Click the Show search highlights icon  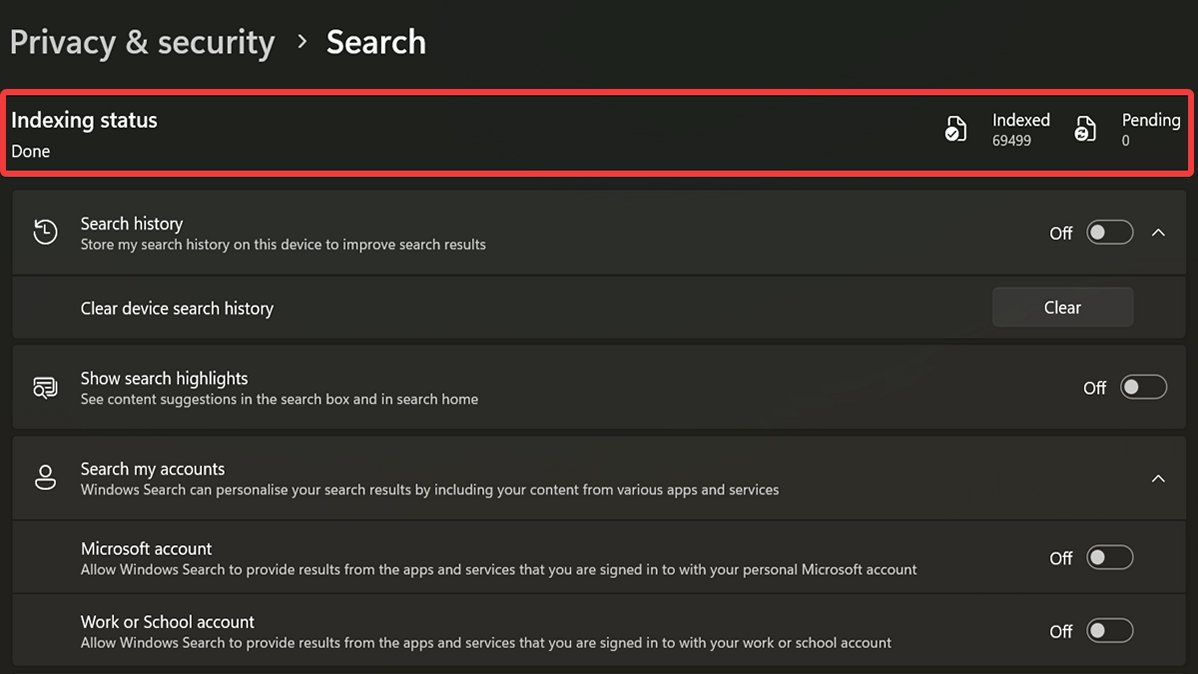[x=45, y=388]
